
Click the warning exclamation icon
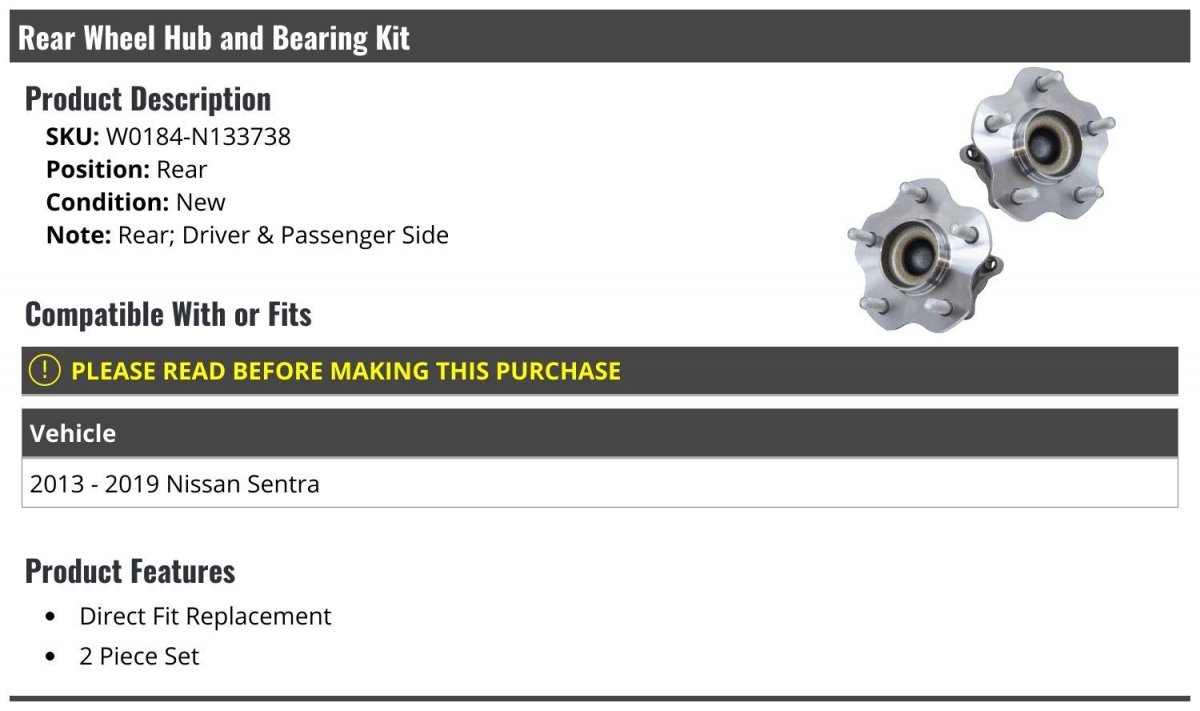coord(45,370)
